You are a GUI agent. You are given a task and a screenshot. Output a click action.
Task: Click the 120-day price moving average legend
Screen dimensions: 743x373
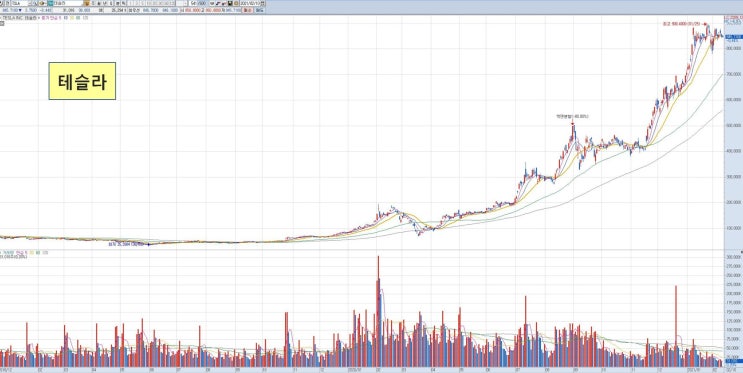click(x=85, y=18)
